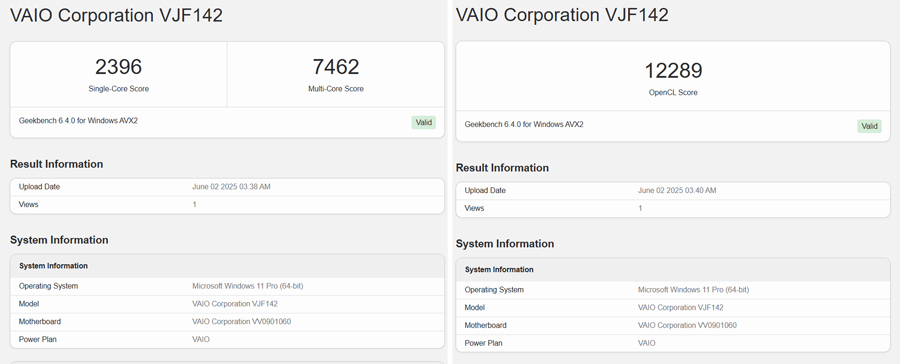Screen dimensions: 900x364
Task: Click the right Result Information heading
Action: pyautogui.click(x=502, y=168)
